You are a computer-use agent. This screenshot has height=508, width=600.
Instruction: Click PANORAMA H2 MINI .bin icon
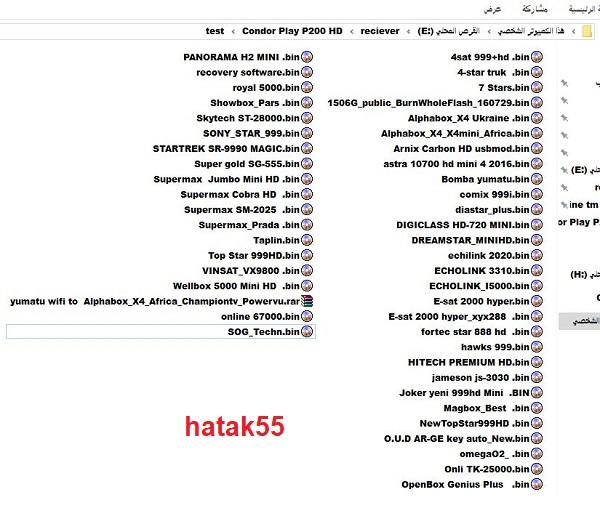(x=307, y=57)
